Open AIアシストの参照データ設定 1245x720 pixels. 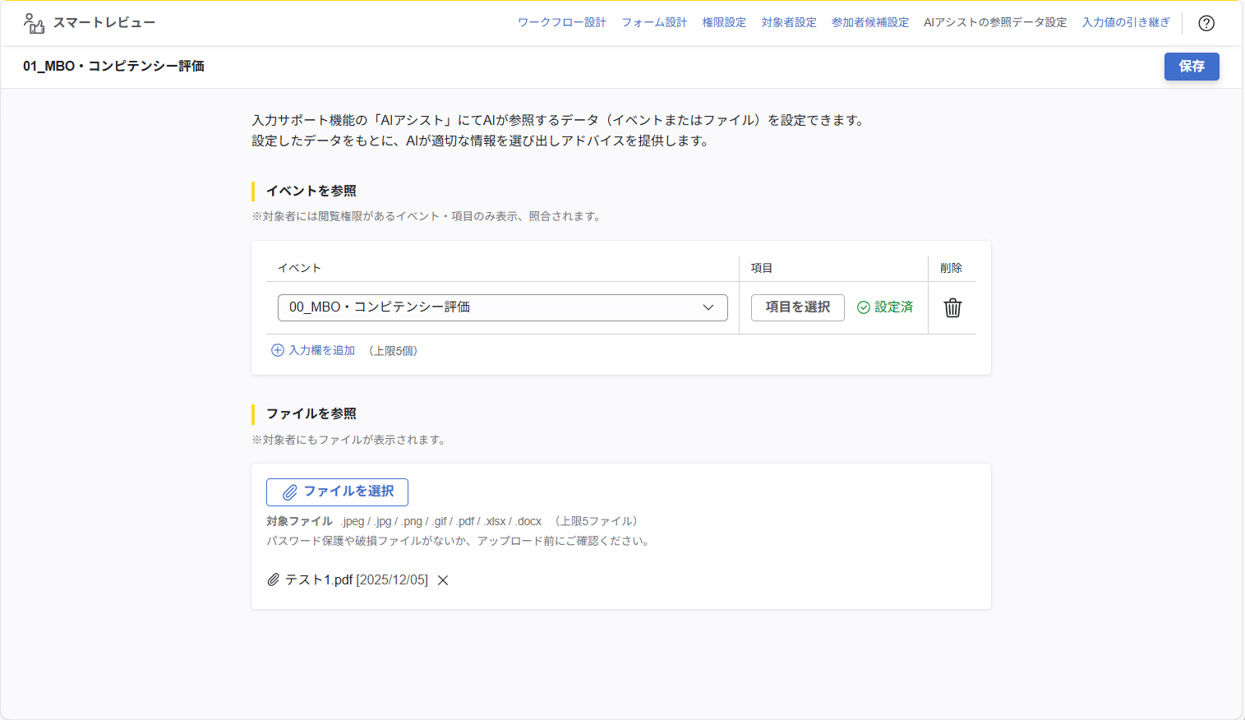[x=993, y=21]
